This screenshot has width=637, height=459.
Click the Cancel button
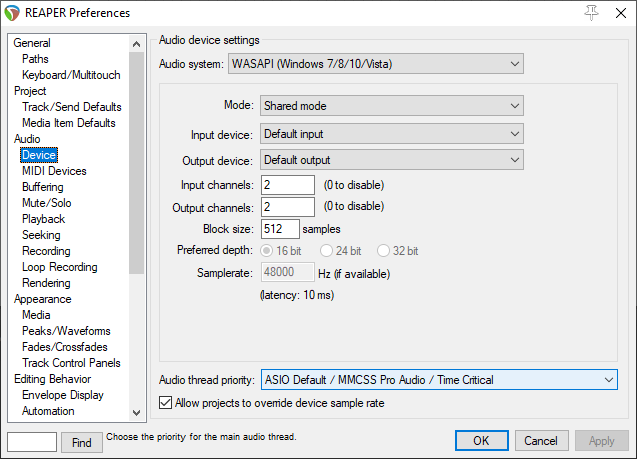coord(541,441)
